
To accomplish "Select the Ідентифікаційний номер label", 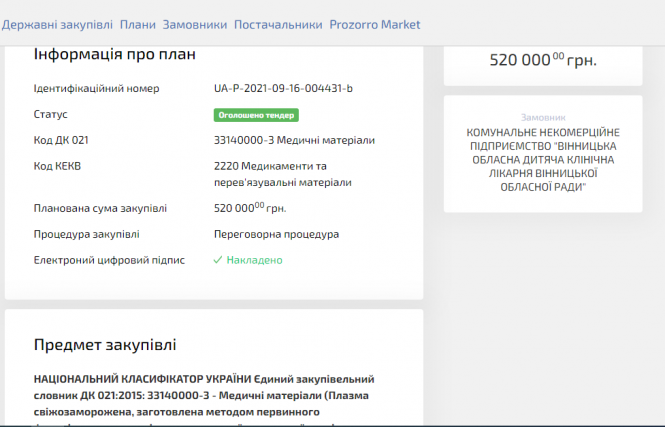I will pos(96,88).
